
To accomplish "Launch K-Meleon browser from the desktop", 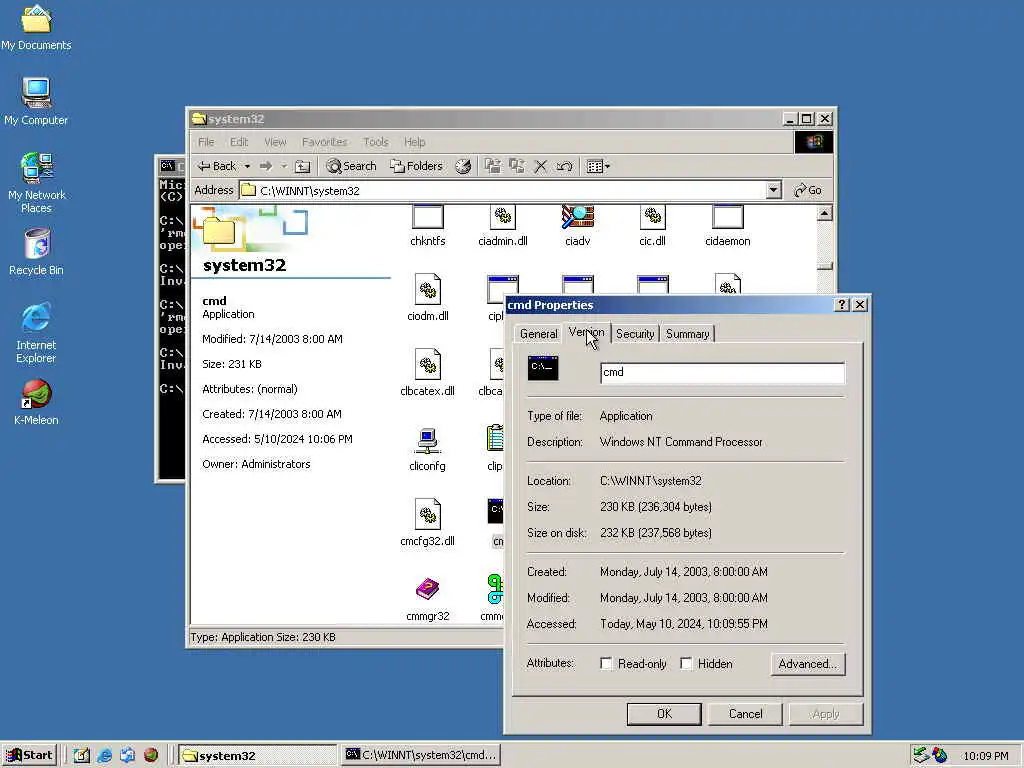I will (36, 402).
